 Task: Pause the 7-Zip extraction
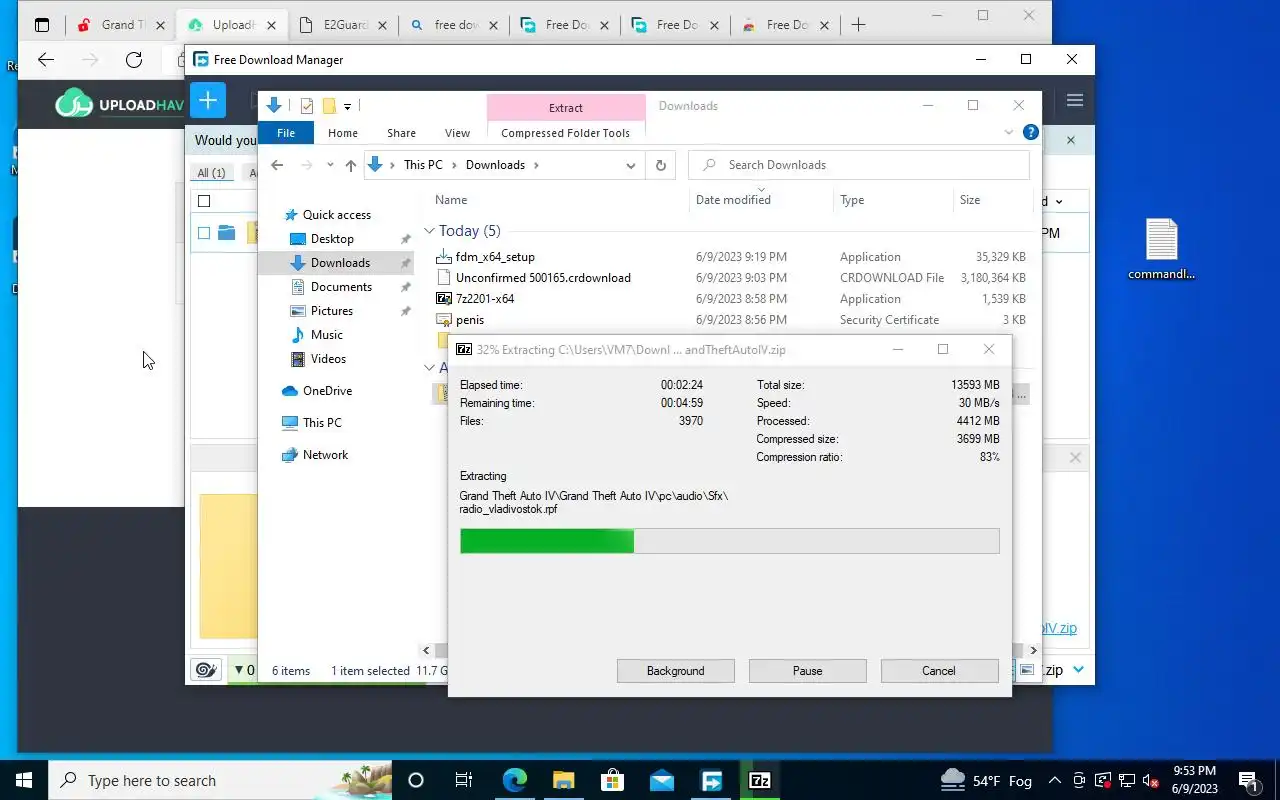[807, 671]
